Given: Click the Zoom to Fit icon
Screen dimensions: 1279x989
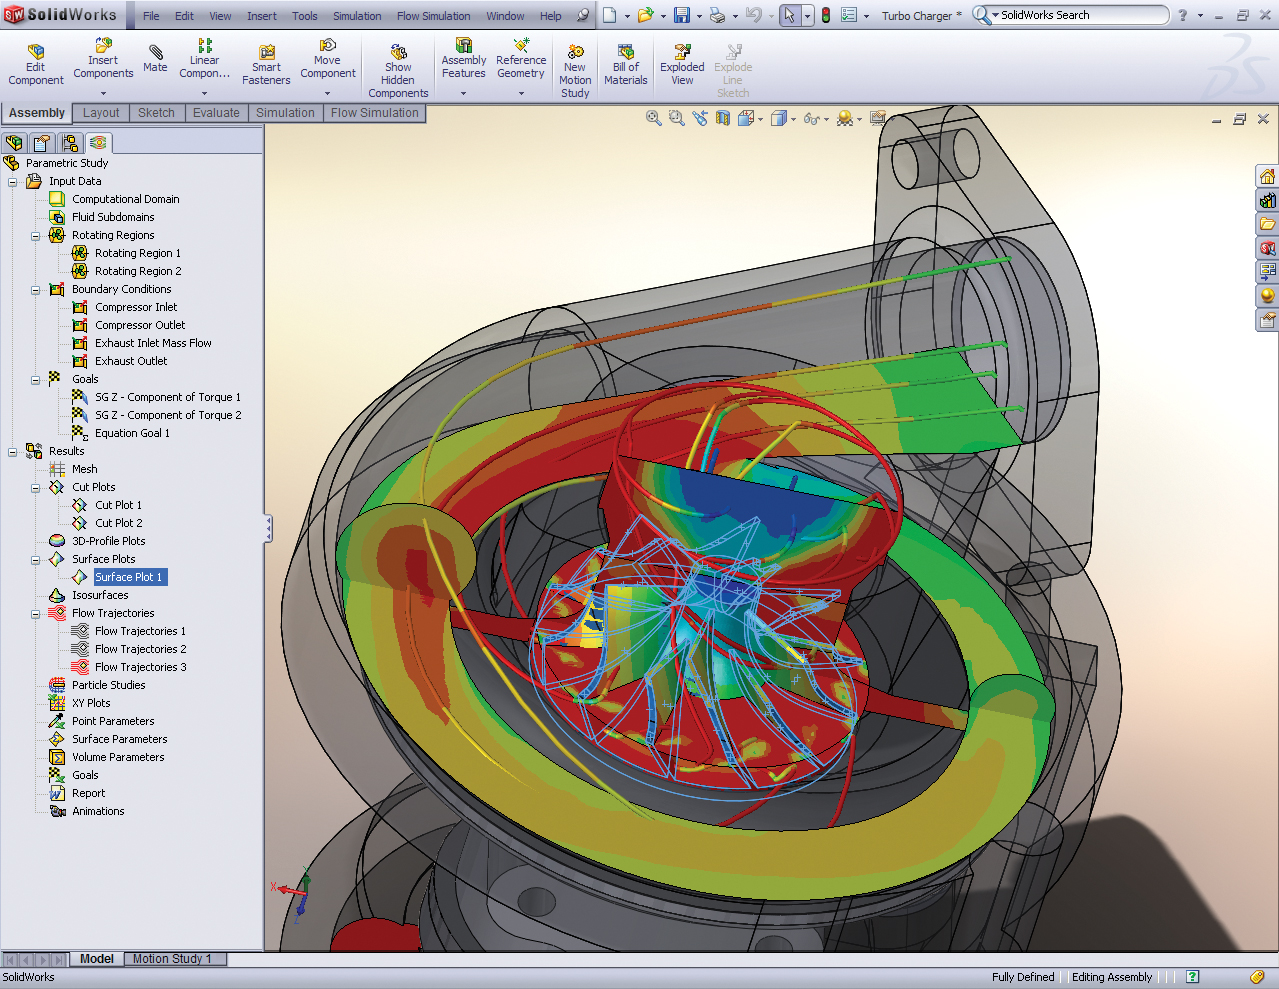Looking at the screenshot, I should [653, 117].
